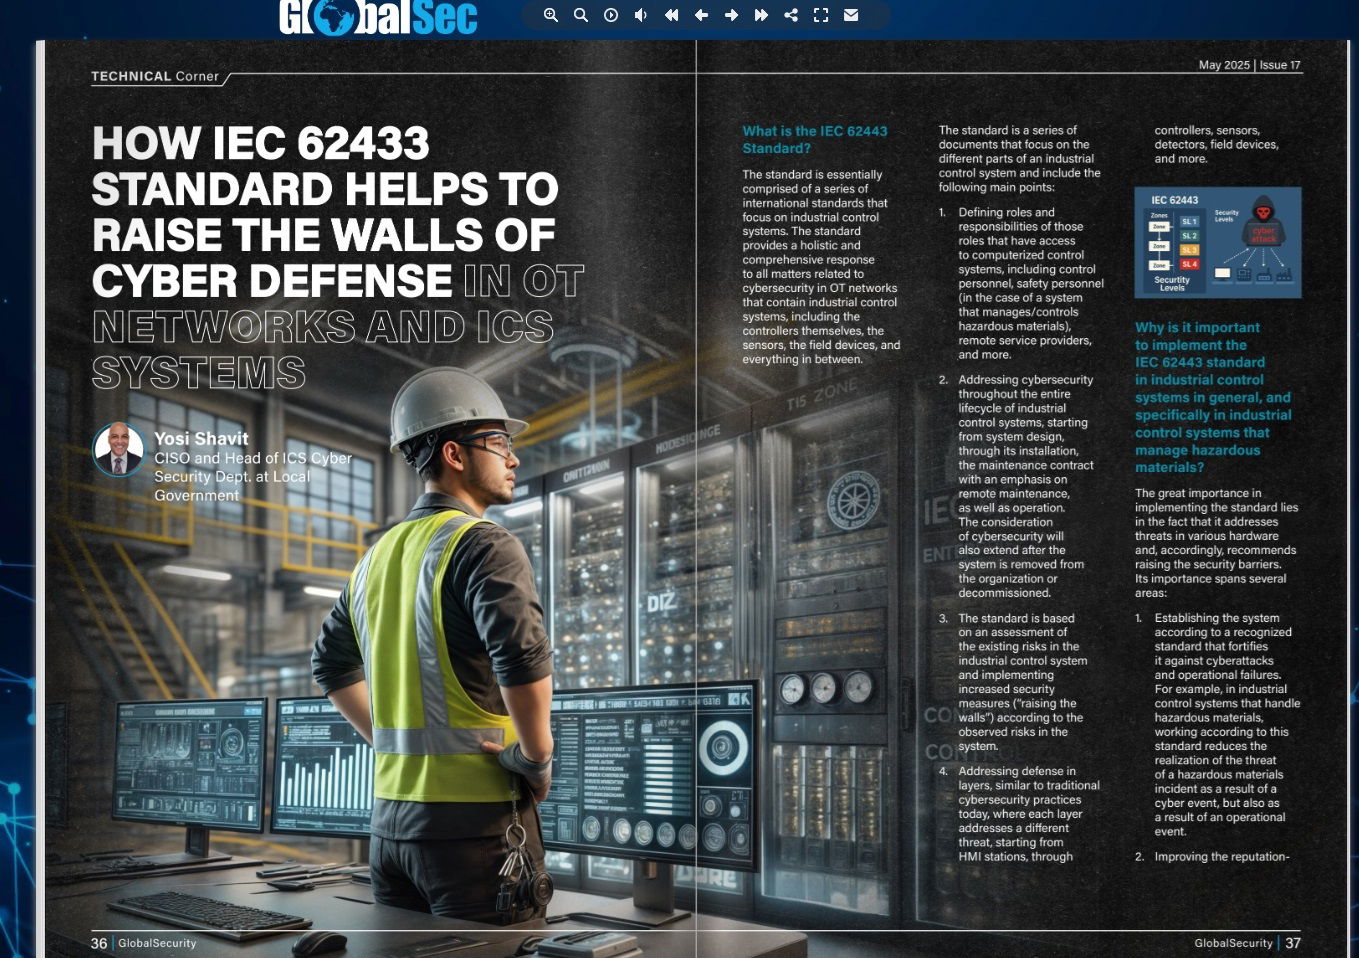Click the IEC 62443 security levels diagram
Viewport: 1359px width, 958px height.
1218,242
